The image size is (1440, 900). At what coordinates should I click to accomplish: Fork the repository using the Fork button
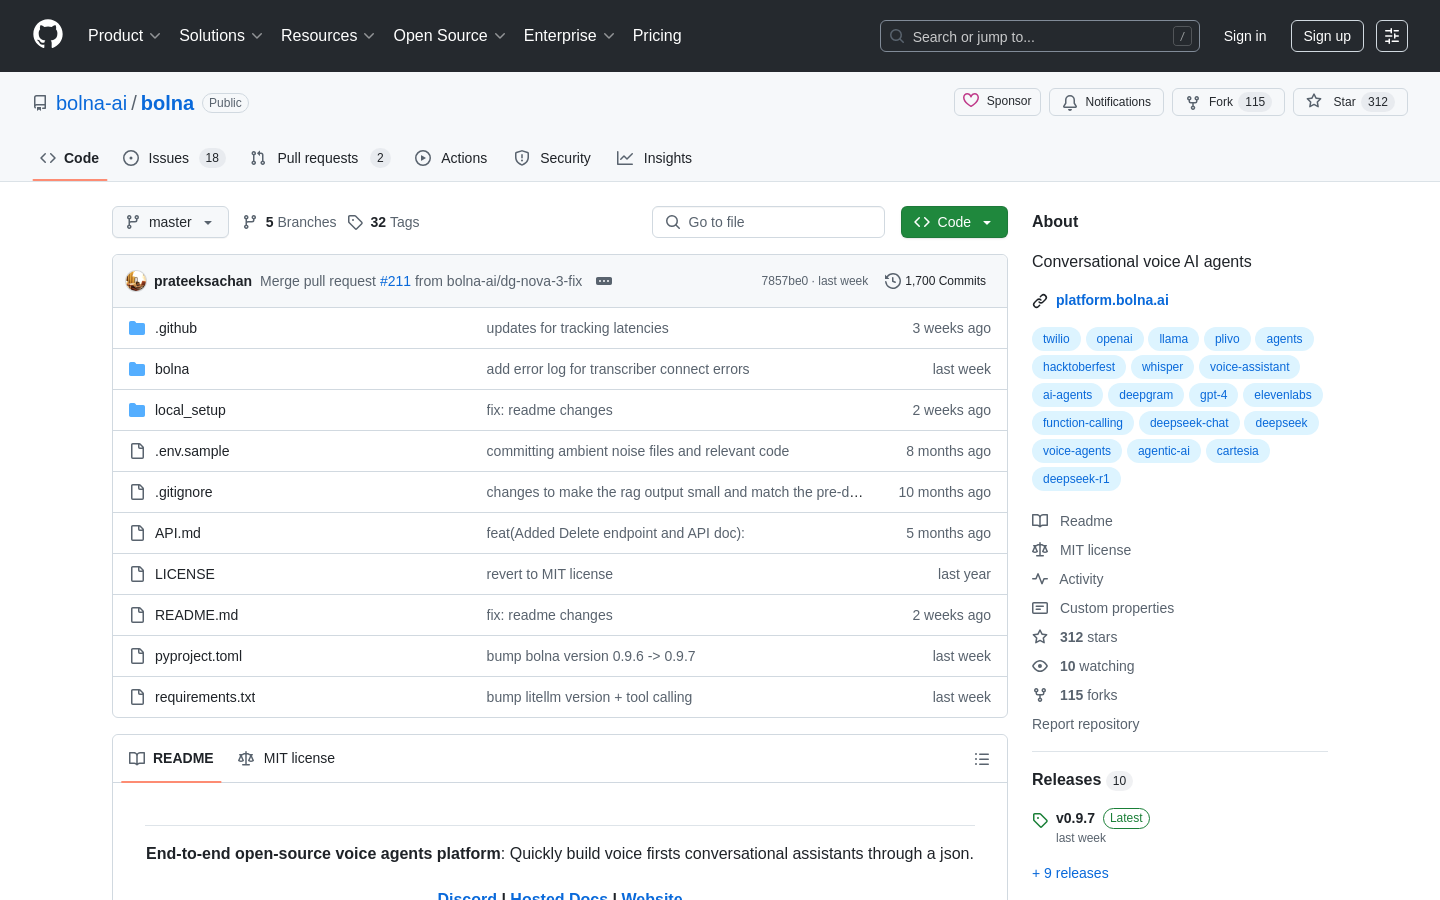click(x=1228, y=102)
